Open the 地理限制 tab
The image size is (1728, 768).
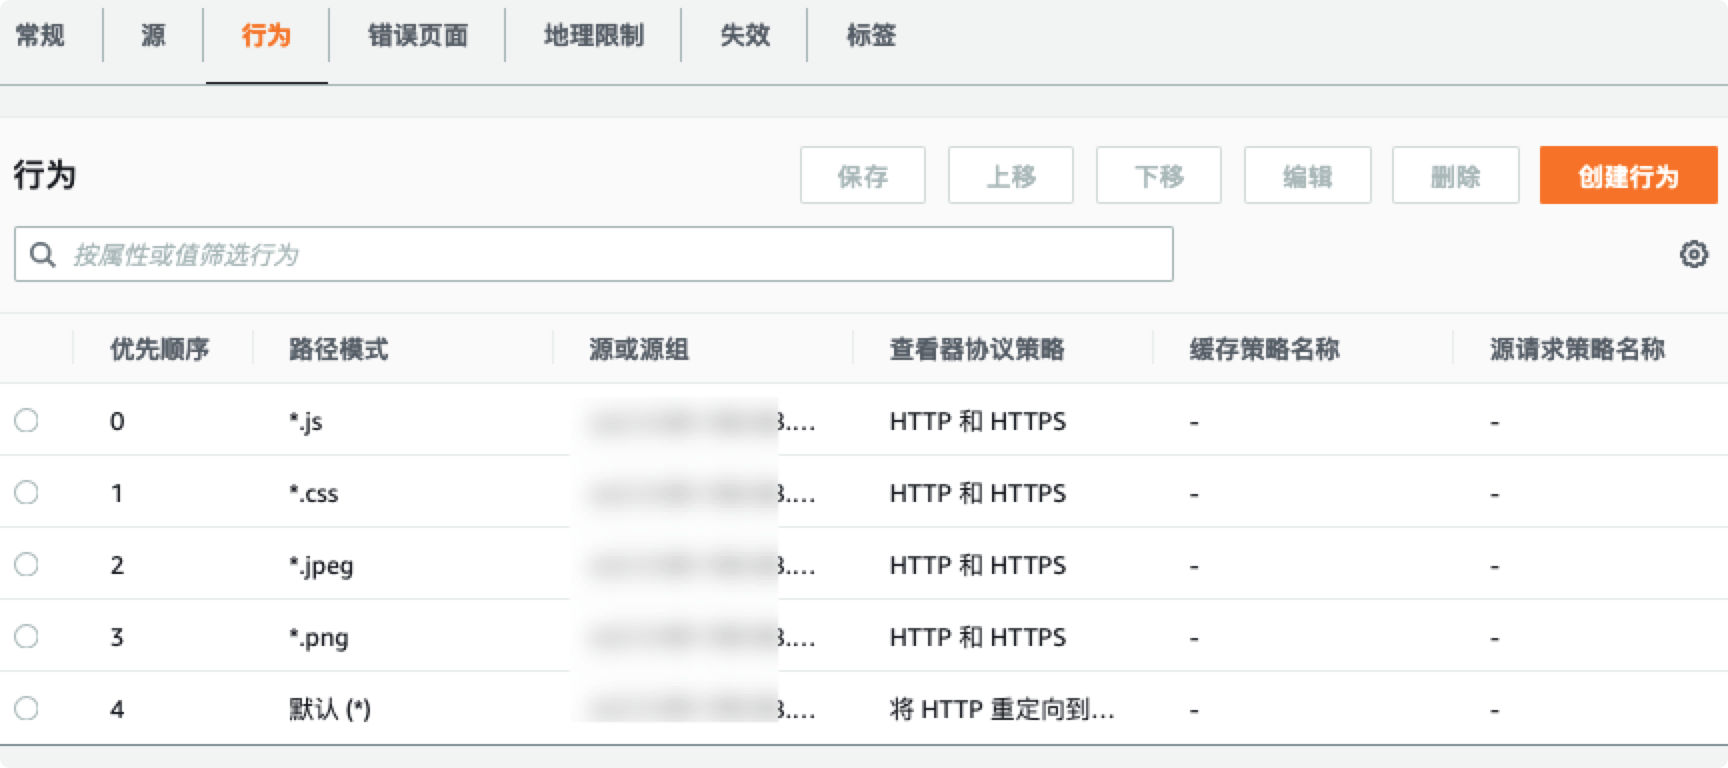point(594,36)
